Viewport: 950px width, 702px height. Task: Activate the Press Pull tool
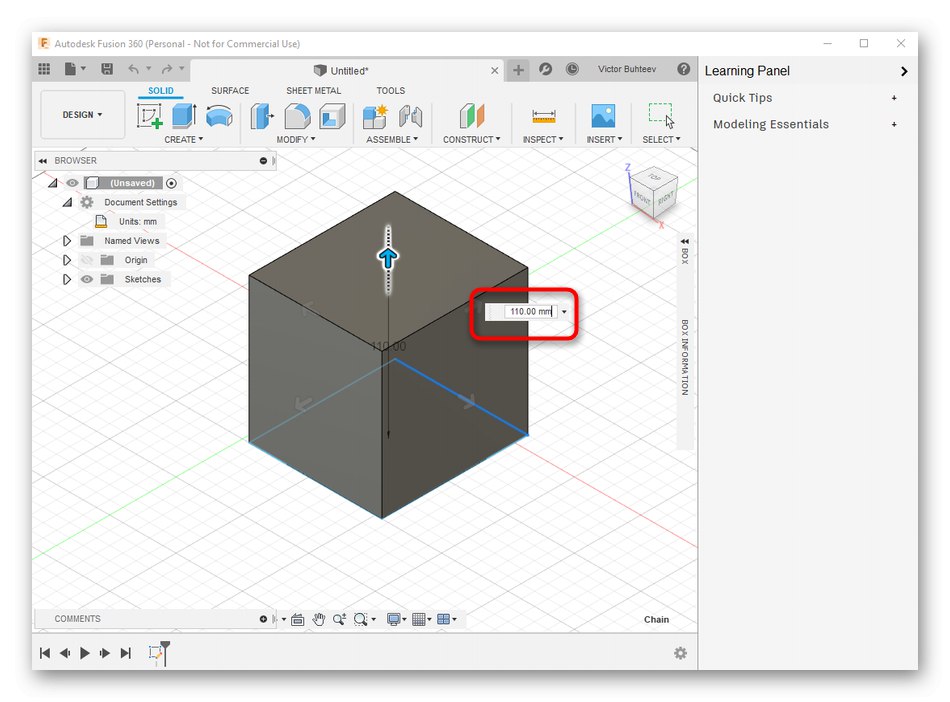pos(262,116)
